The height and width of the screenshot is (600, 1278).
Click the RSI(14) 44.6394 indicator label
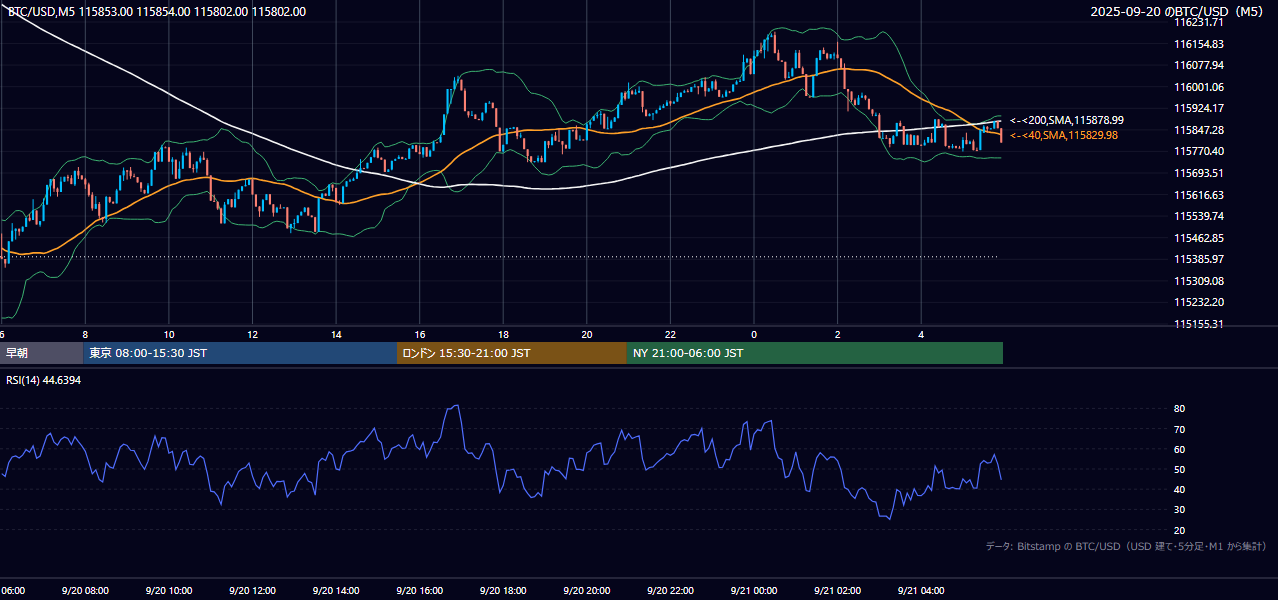coord(44,380)
